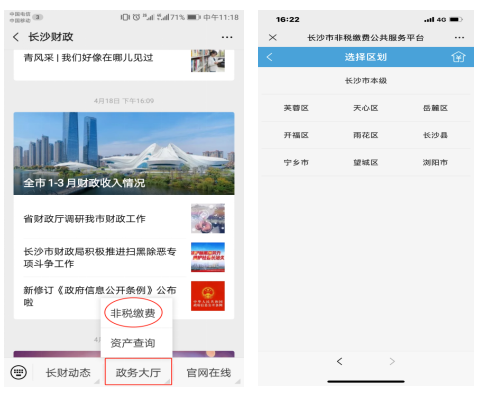The height and width of the screenshot is (395, 486).
Task: Select 望城区 district
Action: (366, 162)
